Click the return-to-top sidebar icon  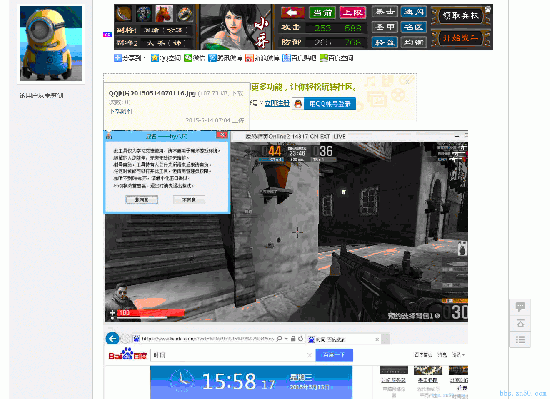[520, 323]
